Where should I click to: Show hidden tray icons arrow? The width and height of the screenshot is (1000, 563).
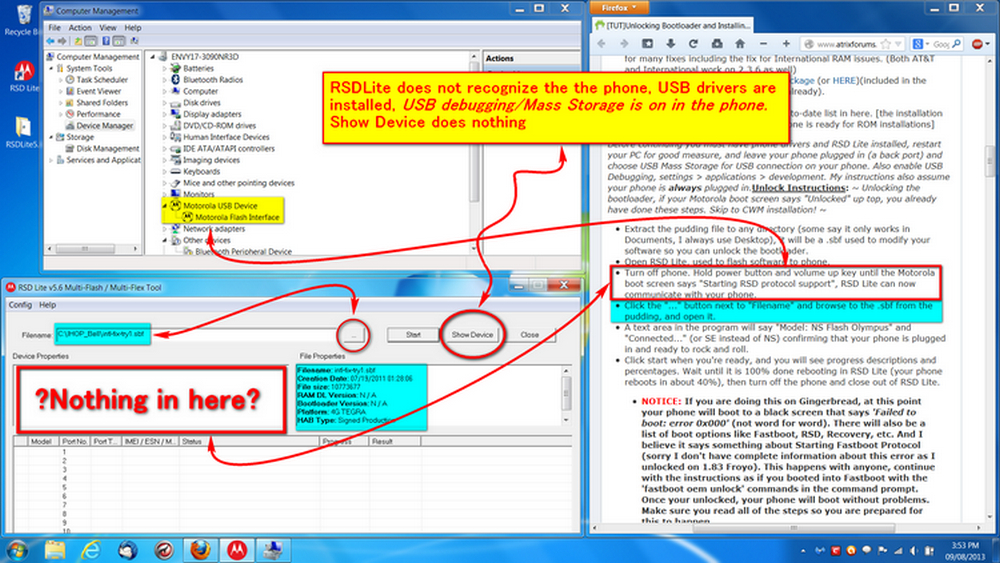(803, 550)
